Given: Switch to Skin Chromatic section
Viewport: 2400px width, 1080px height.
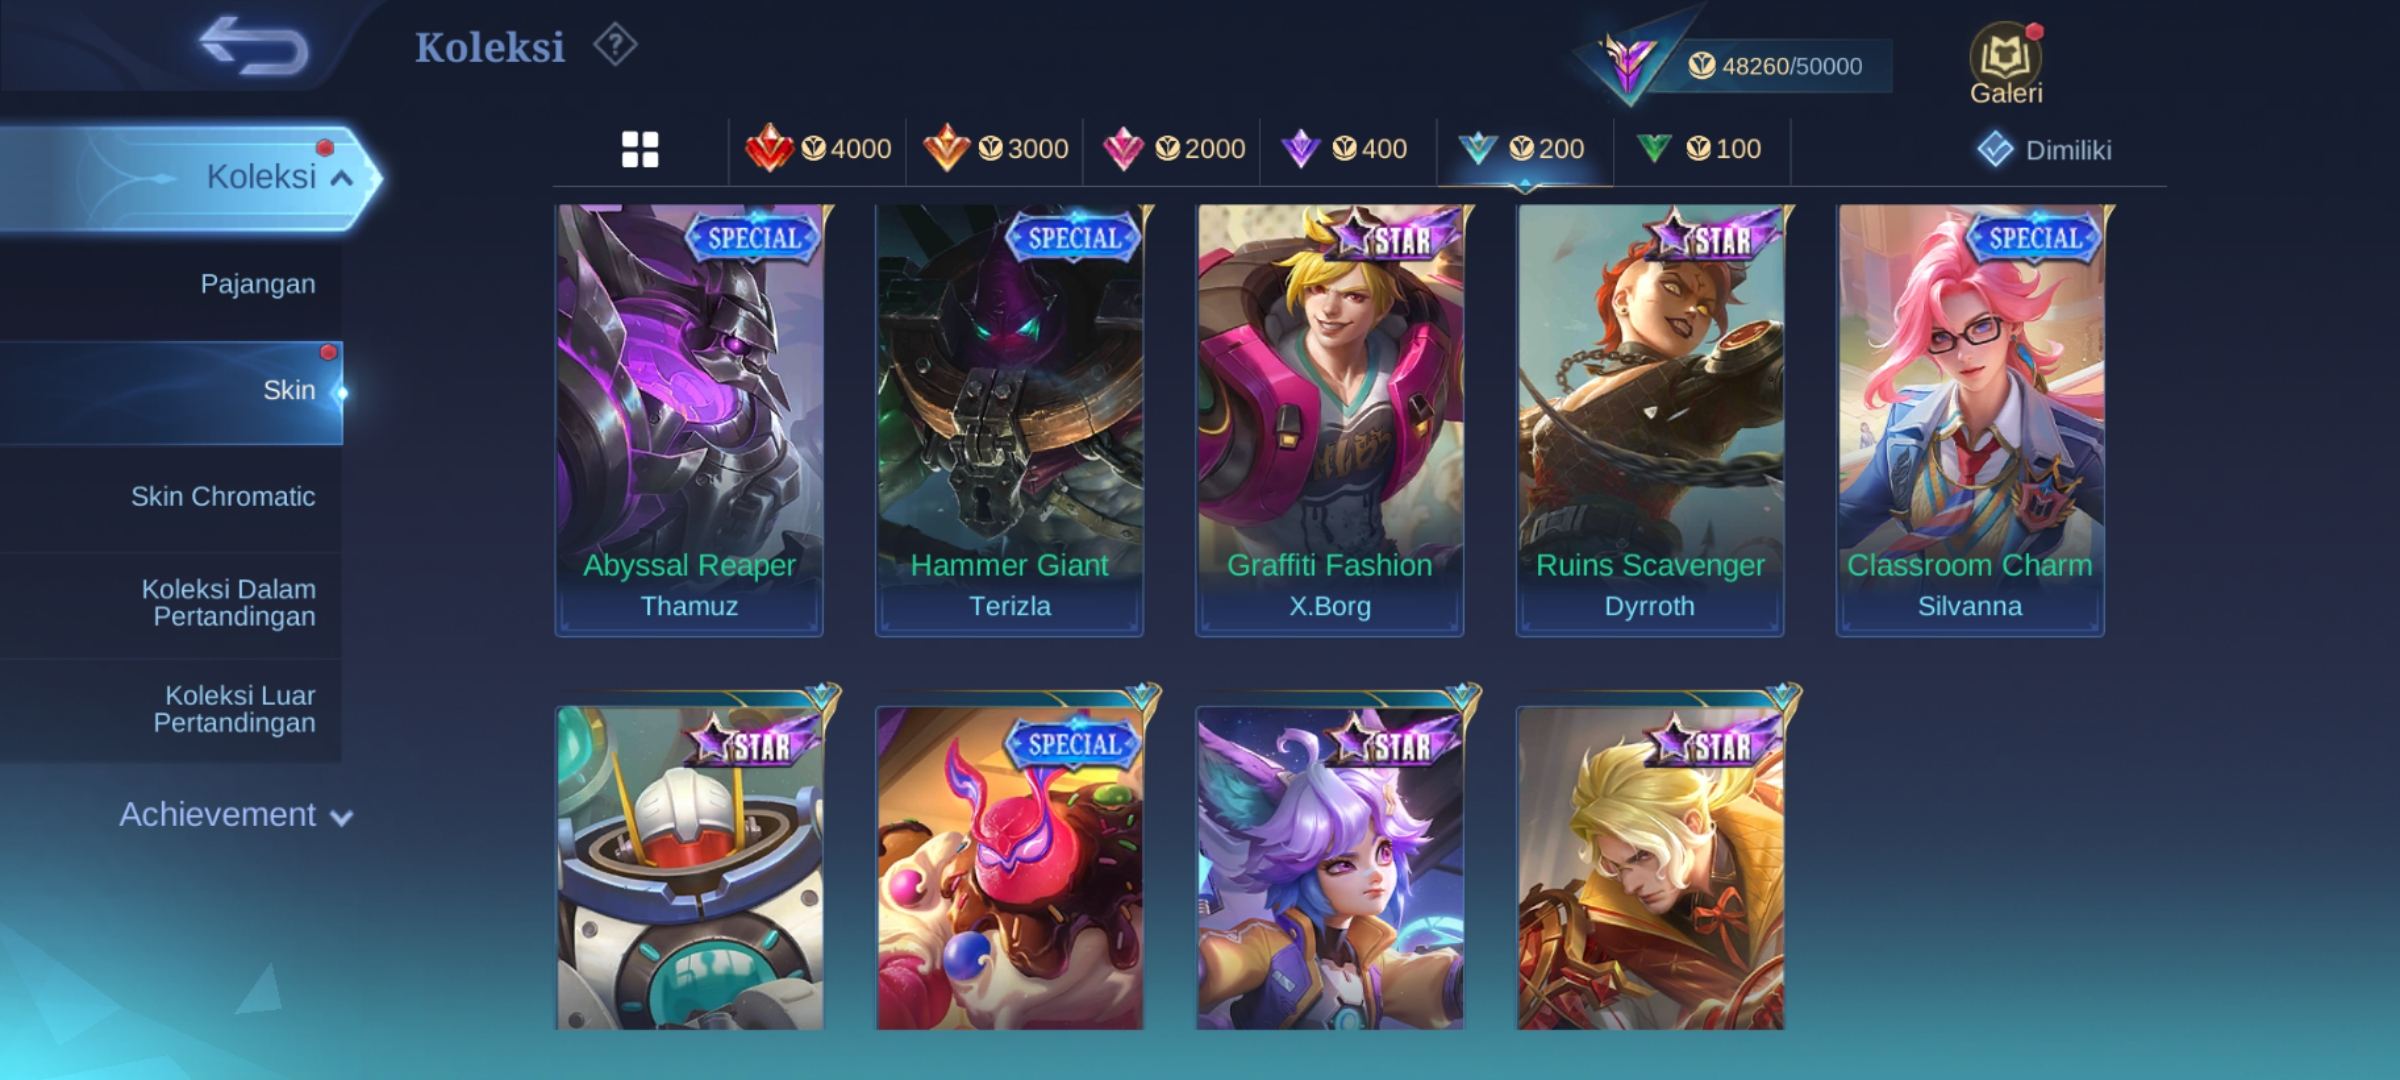Looking at the screenshot, I should 223,497.
